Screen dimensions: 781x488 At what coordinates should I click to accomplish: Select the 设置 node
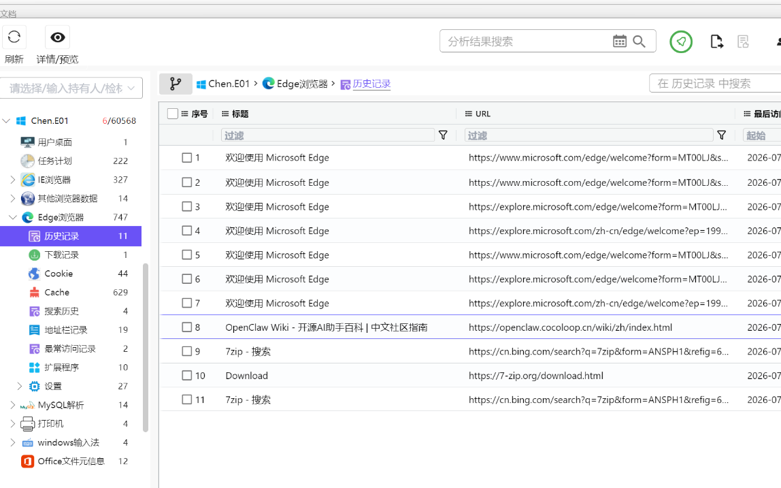point(52,386)
